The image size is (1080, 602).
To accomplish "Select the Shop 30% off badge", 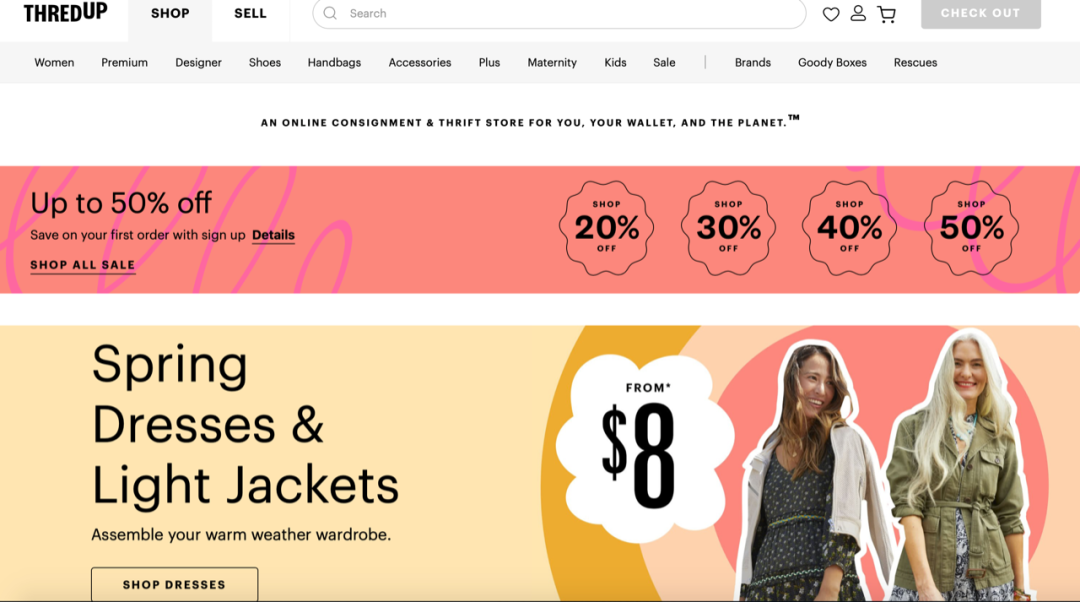I will point(728,227).
